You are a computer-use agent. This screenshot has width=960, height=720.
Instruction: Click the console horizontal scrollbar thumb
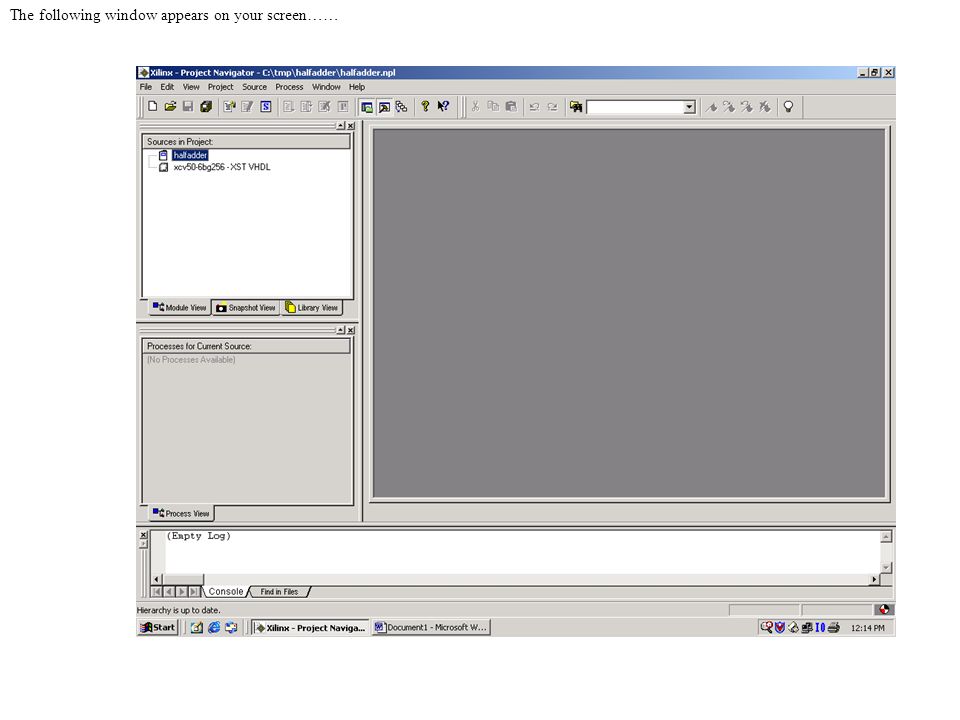pos(182,579)
